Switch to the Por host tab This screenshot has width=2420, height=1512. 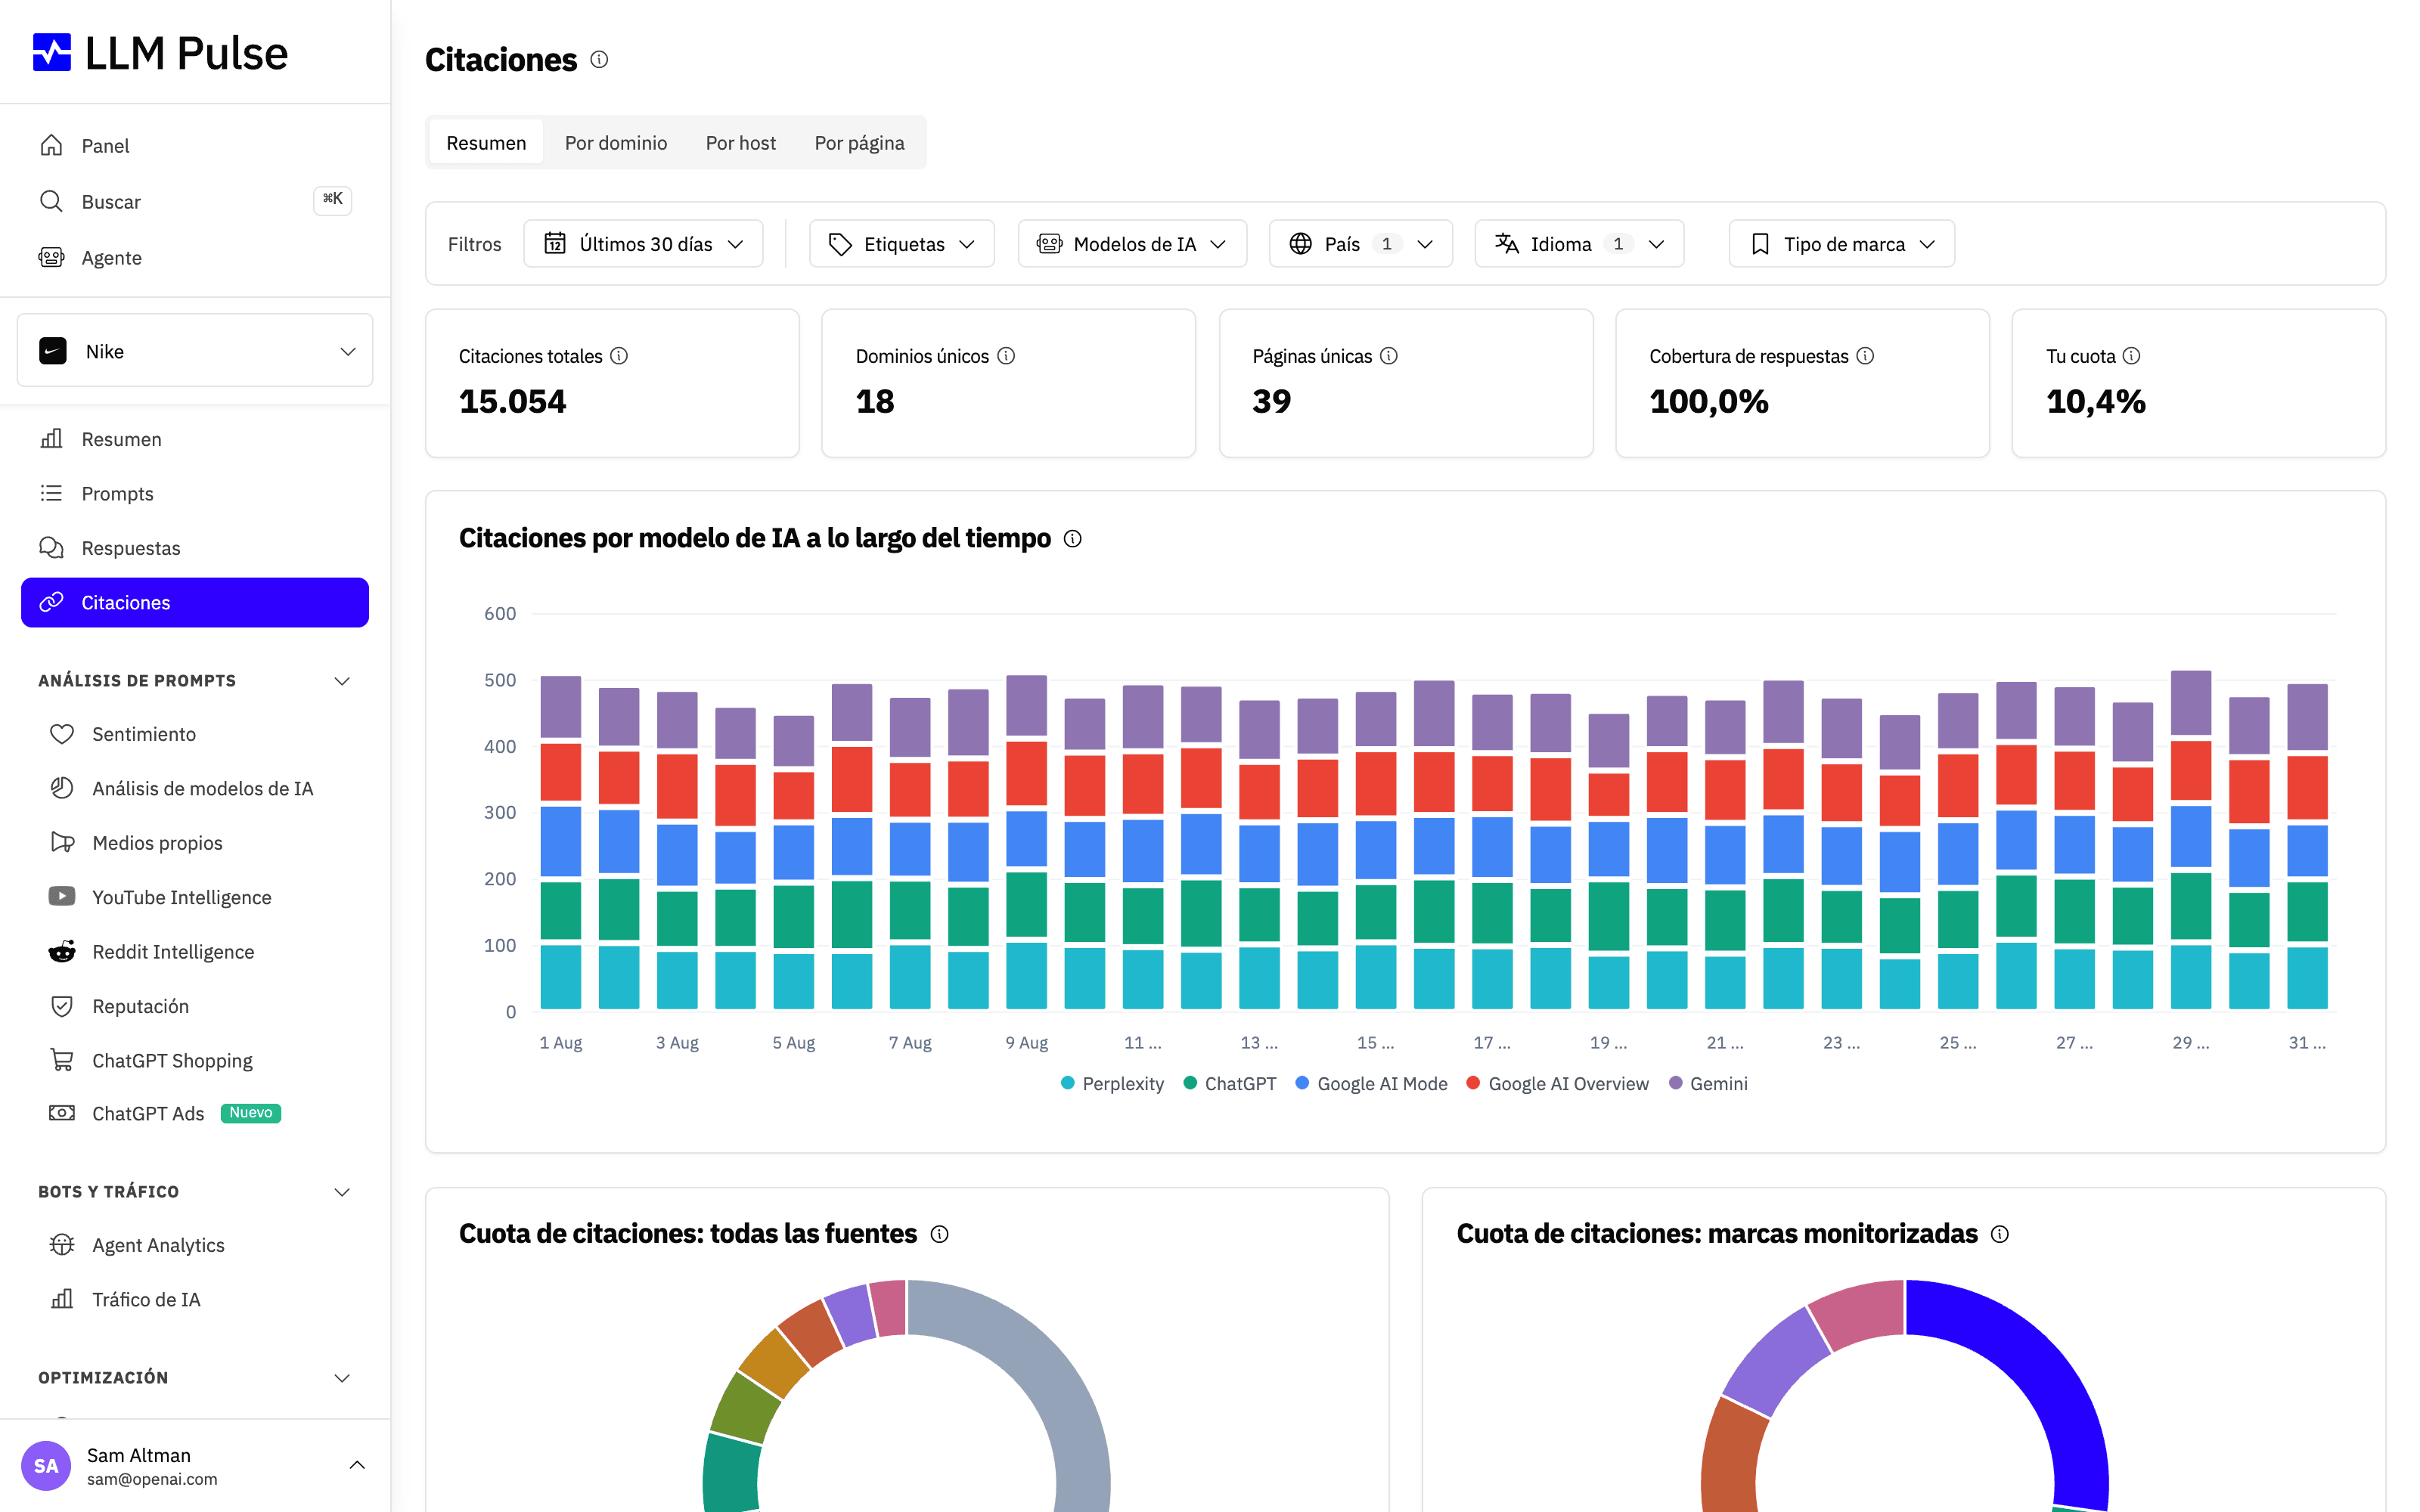[x=741, y=143]
